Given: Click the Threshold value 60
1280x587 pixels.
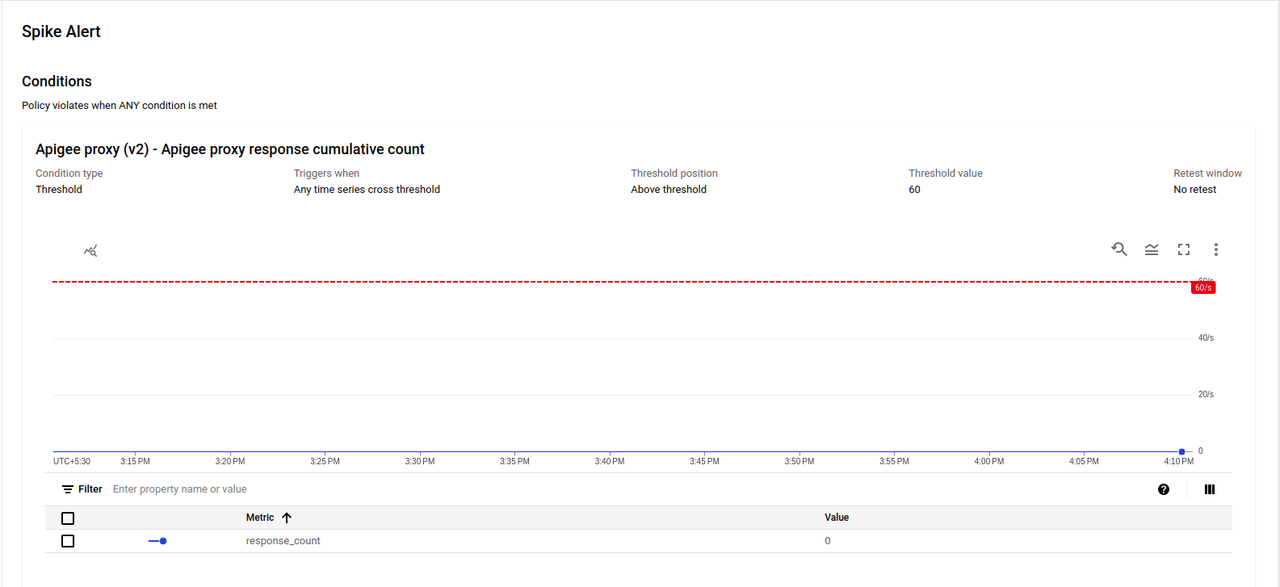Looking at the screenshot, I should pos(914,189).
